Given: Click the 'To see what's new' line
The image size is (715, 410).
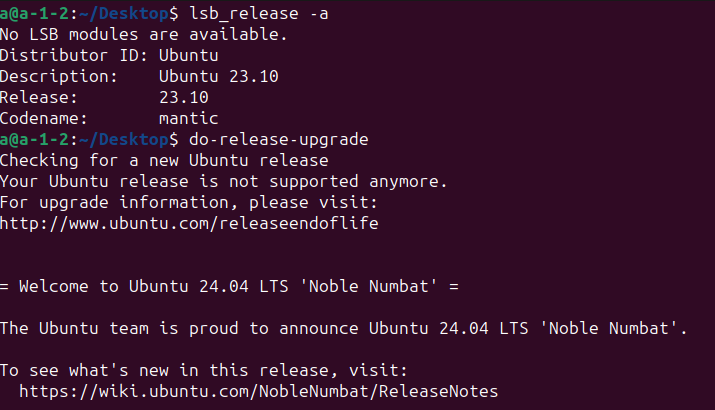Looking at the screenshot, I should tap(203, 370).
